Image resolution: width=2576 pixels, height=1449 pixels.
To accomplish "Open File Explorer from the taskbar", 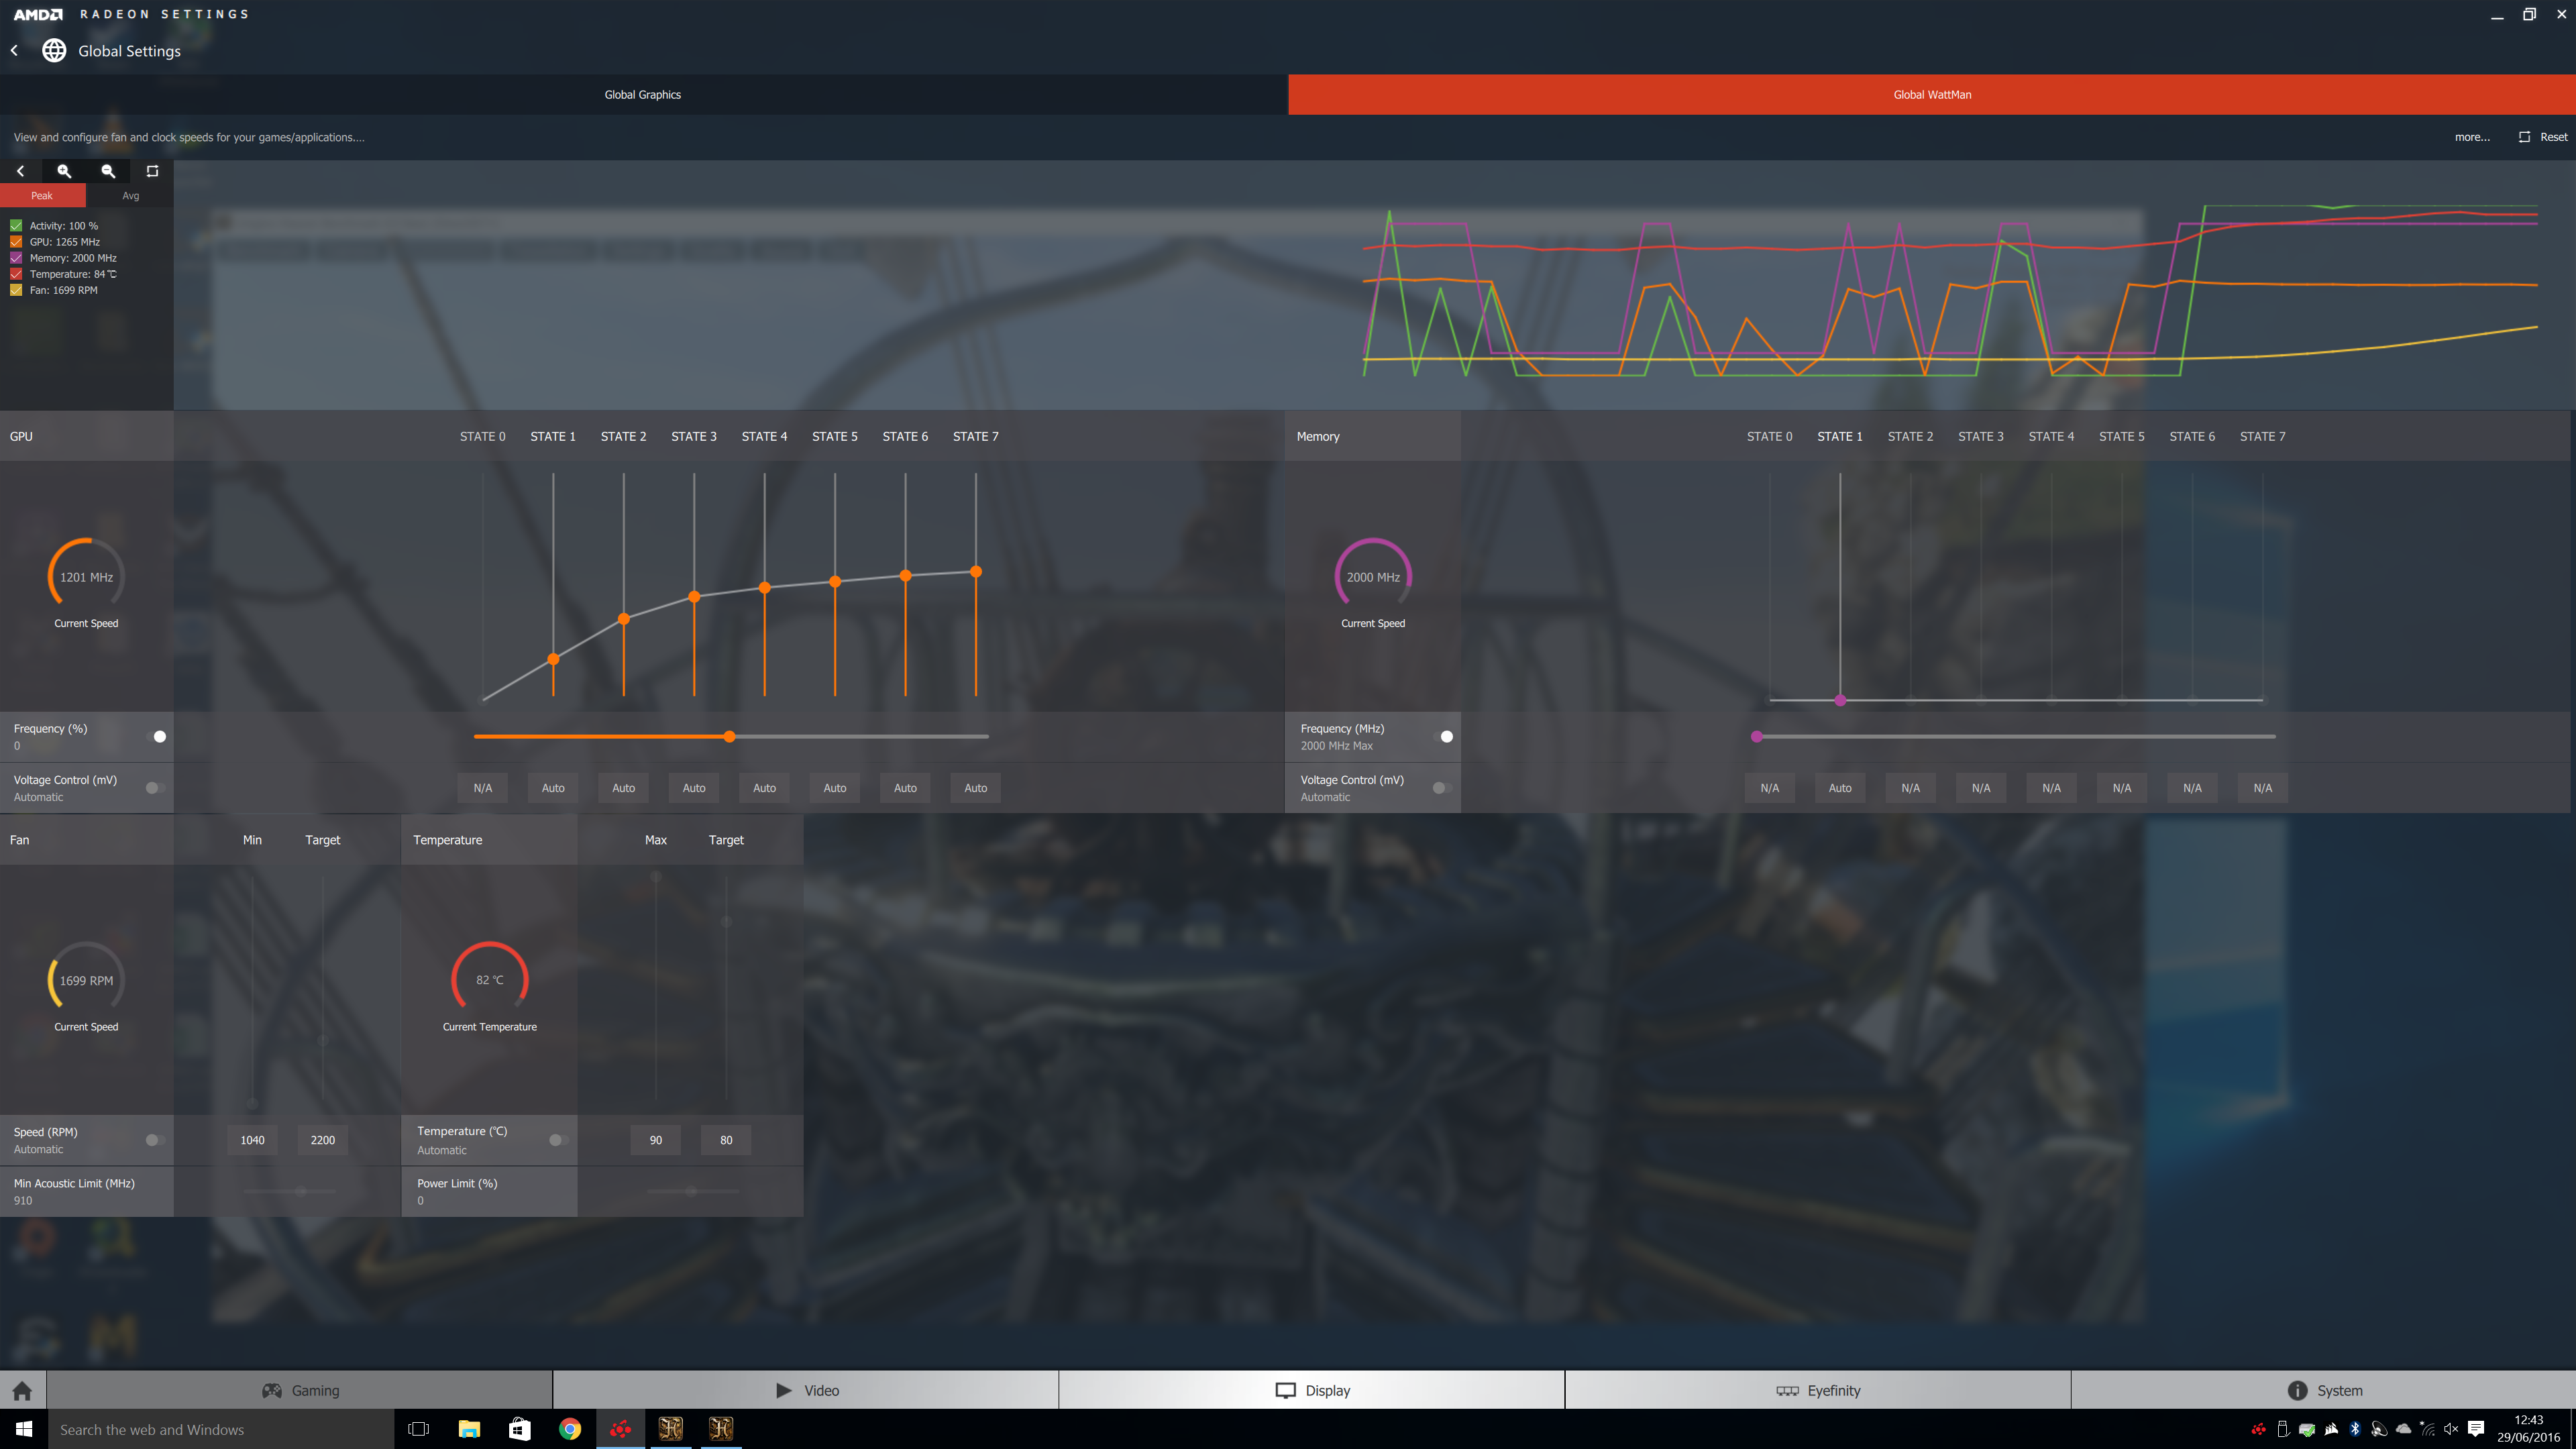I will click(469, 1429).
